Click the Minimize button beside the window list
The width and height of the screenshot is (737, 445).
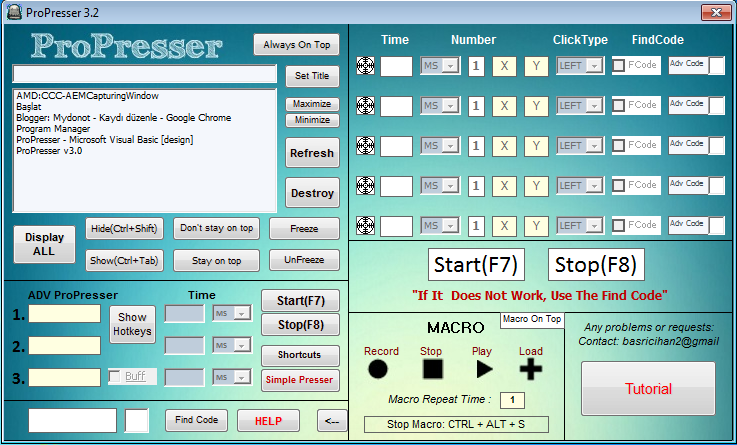[312, 120]
